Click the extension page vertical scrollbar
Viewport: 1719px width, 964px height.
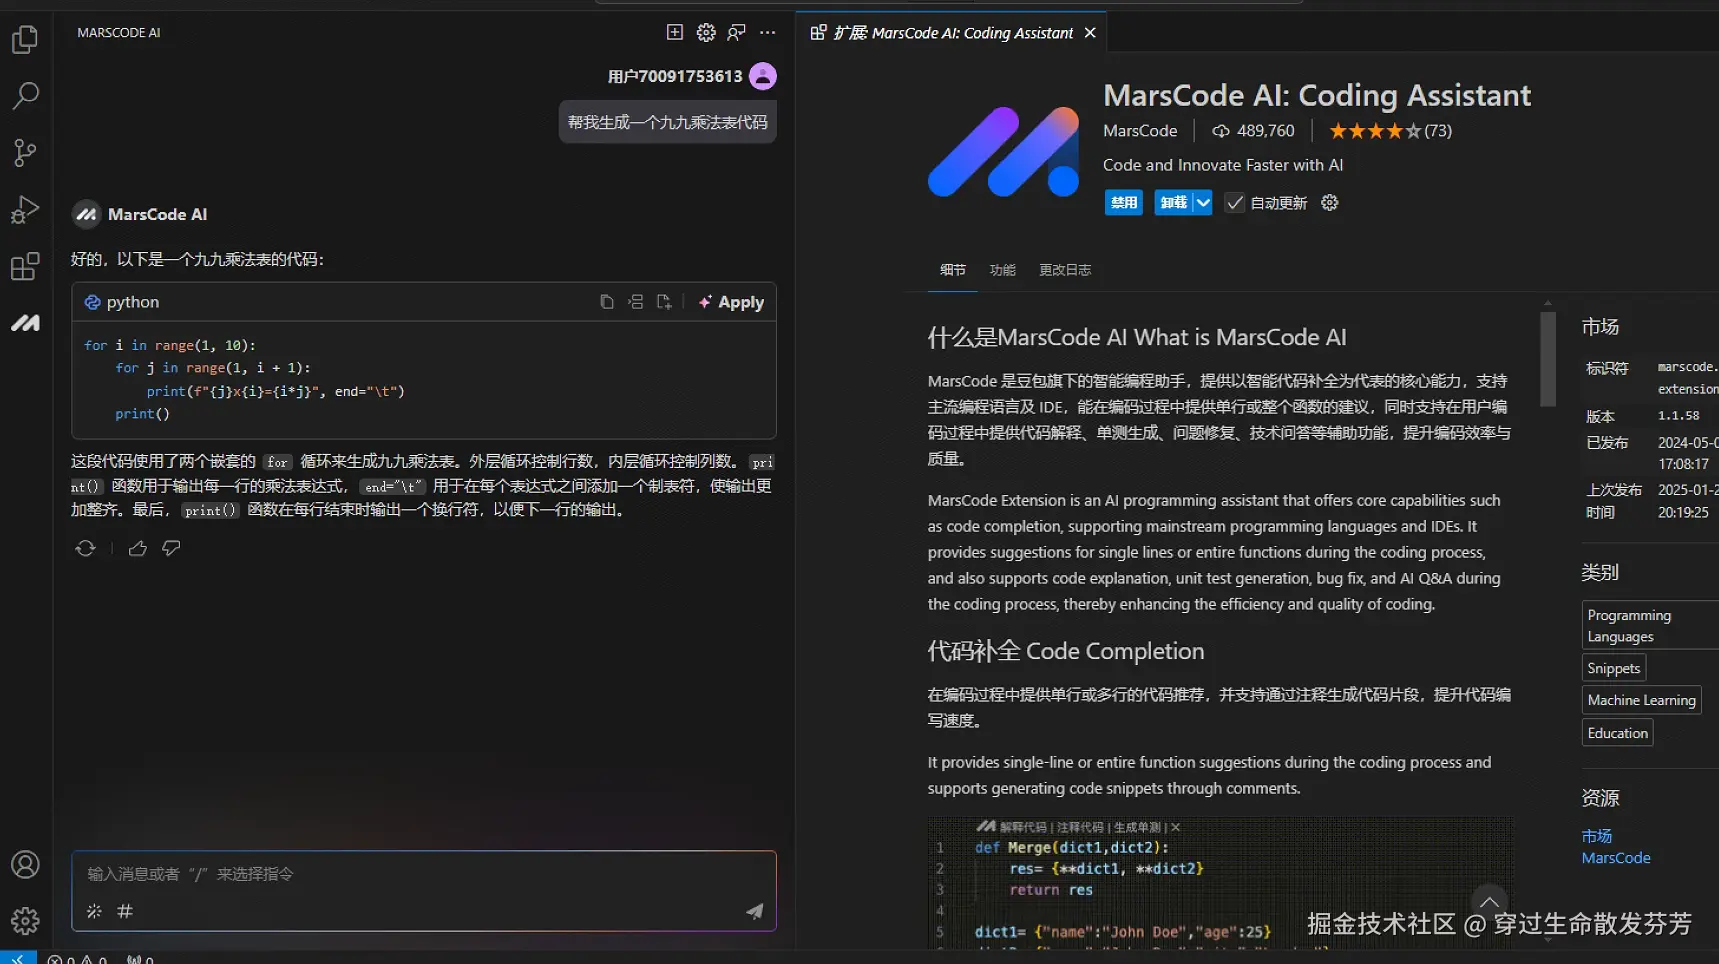coord(1547,360)
